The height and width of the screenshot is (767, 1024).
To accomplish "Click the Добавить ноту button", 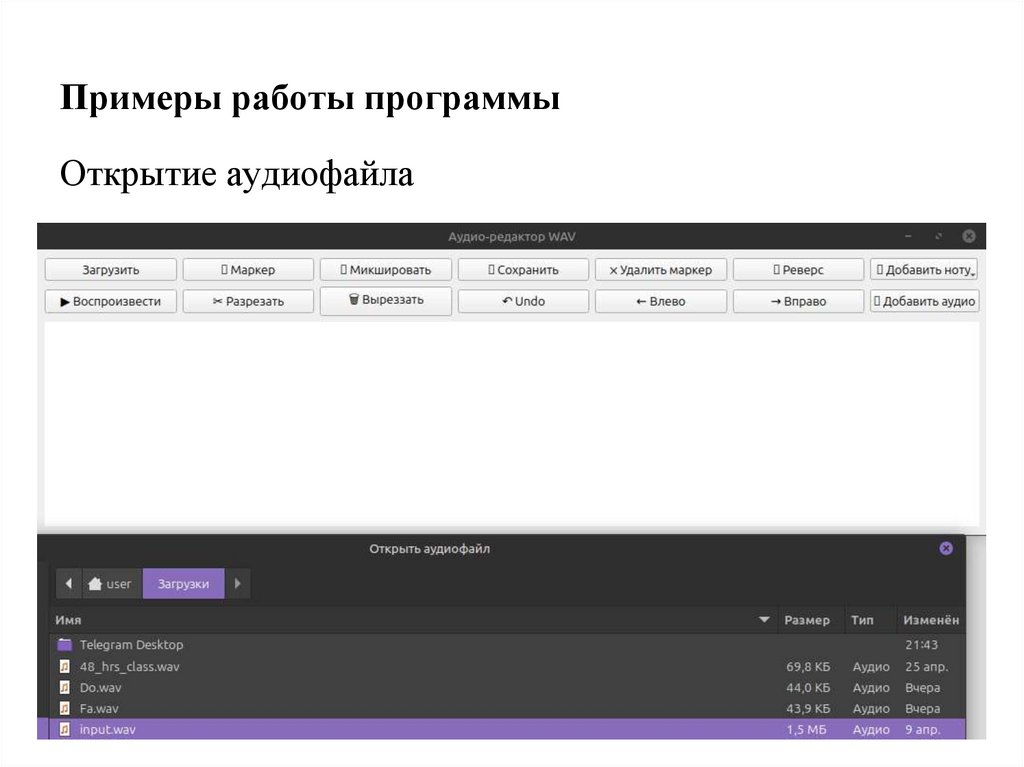I will (x=925, y=270).
